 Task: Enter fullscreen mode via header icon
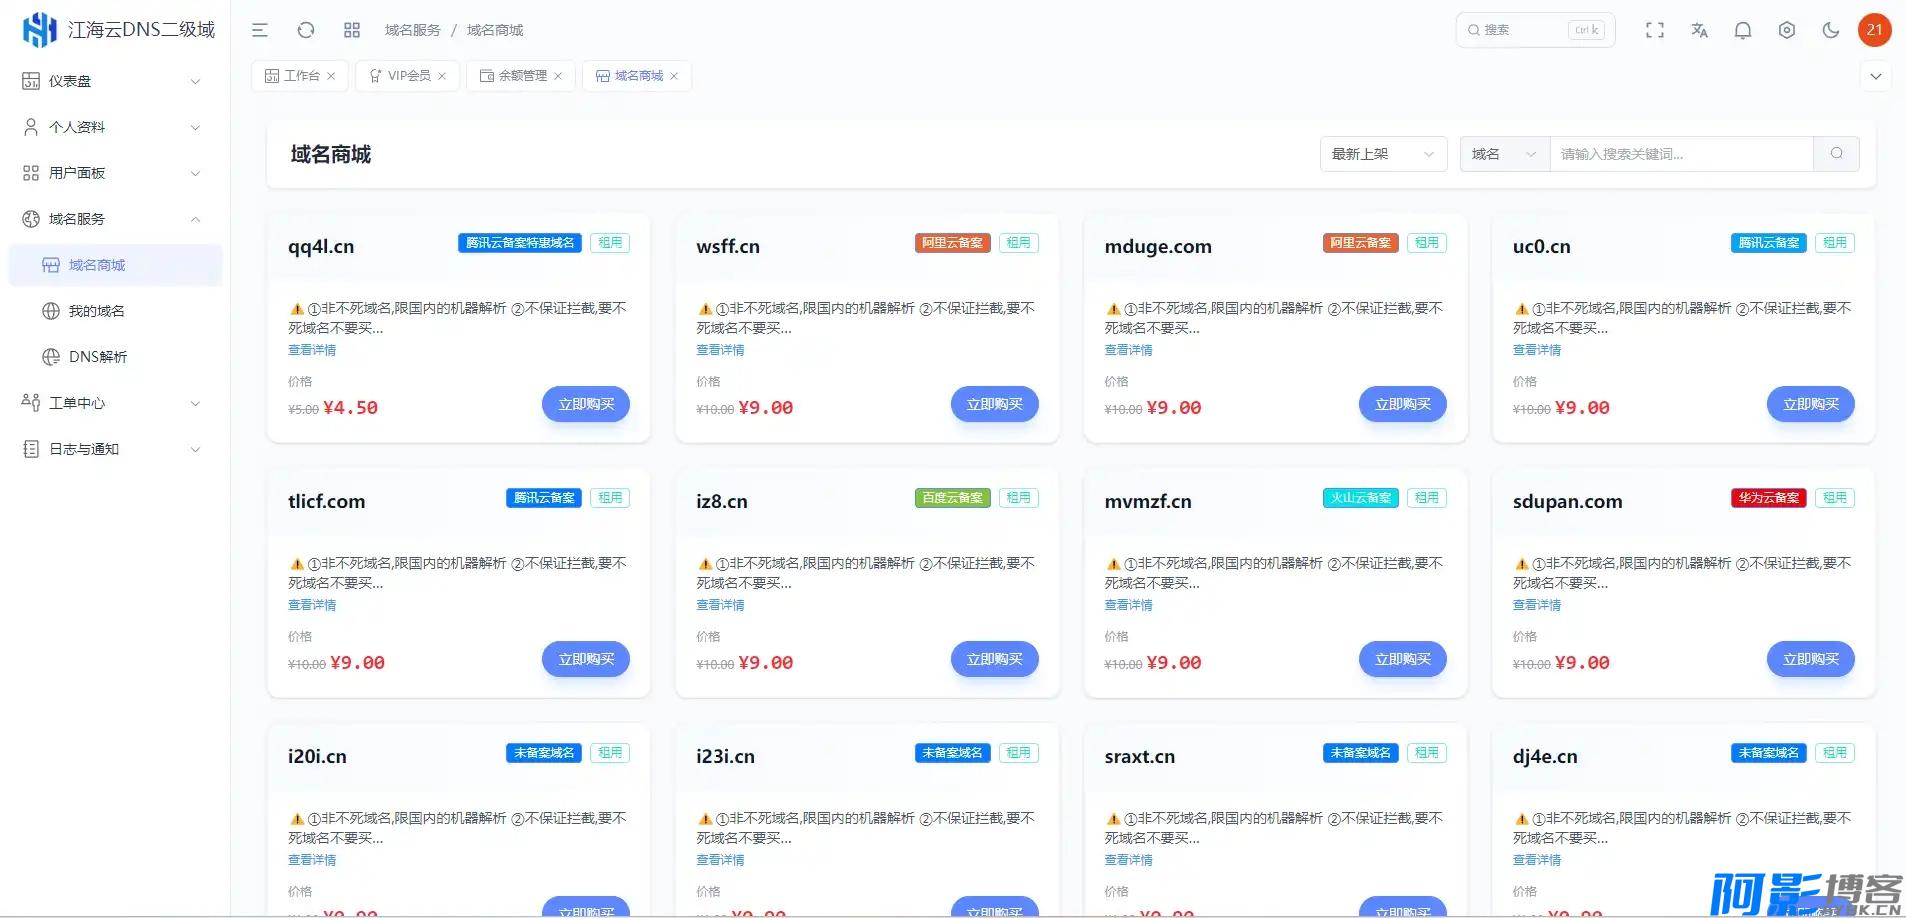[1655, 30]
